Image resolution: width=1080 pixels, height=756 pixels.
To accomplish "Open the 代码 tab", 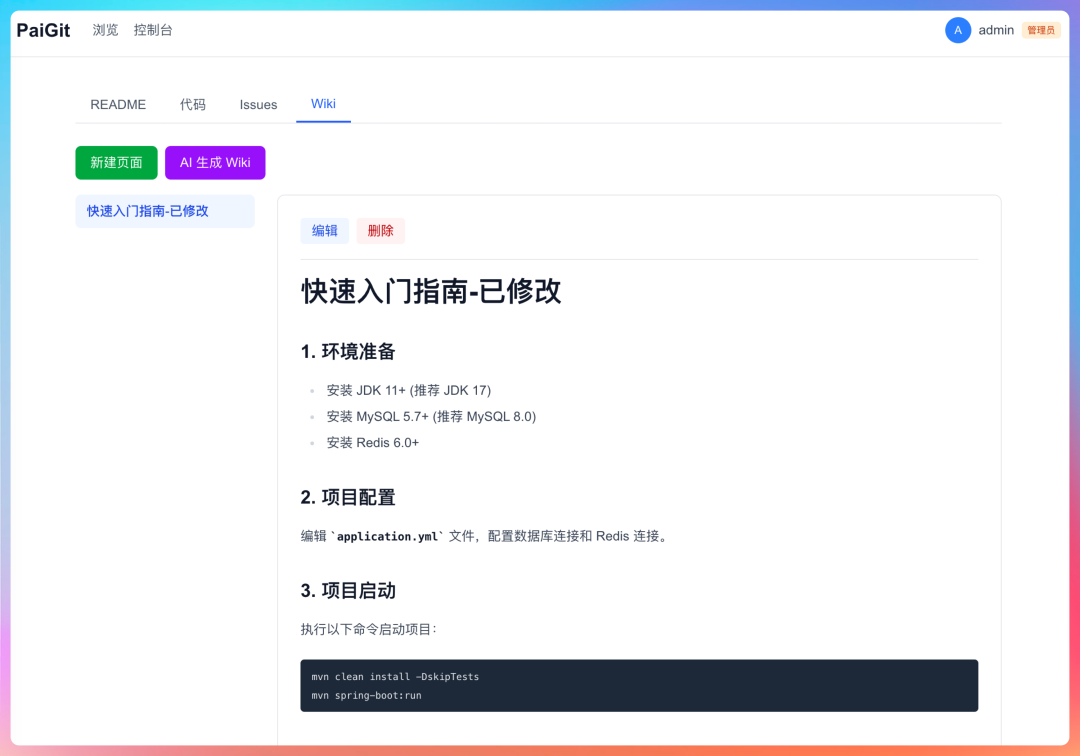I will pyautogui.click(x=193, y=104).
